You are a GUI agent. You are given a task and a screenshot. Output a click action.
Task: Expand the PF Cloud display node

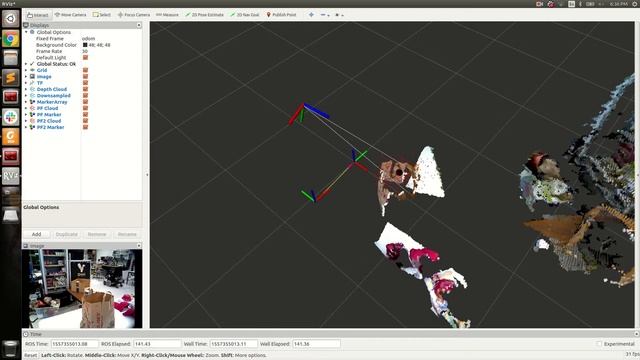pyautogui.click(x=26, y=108)
